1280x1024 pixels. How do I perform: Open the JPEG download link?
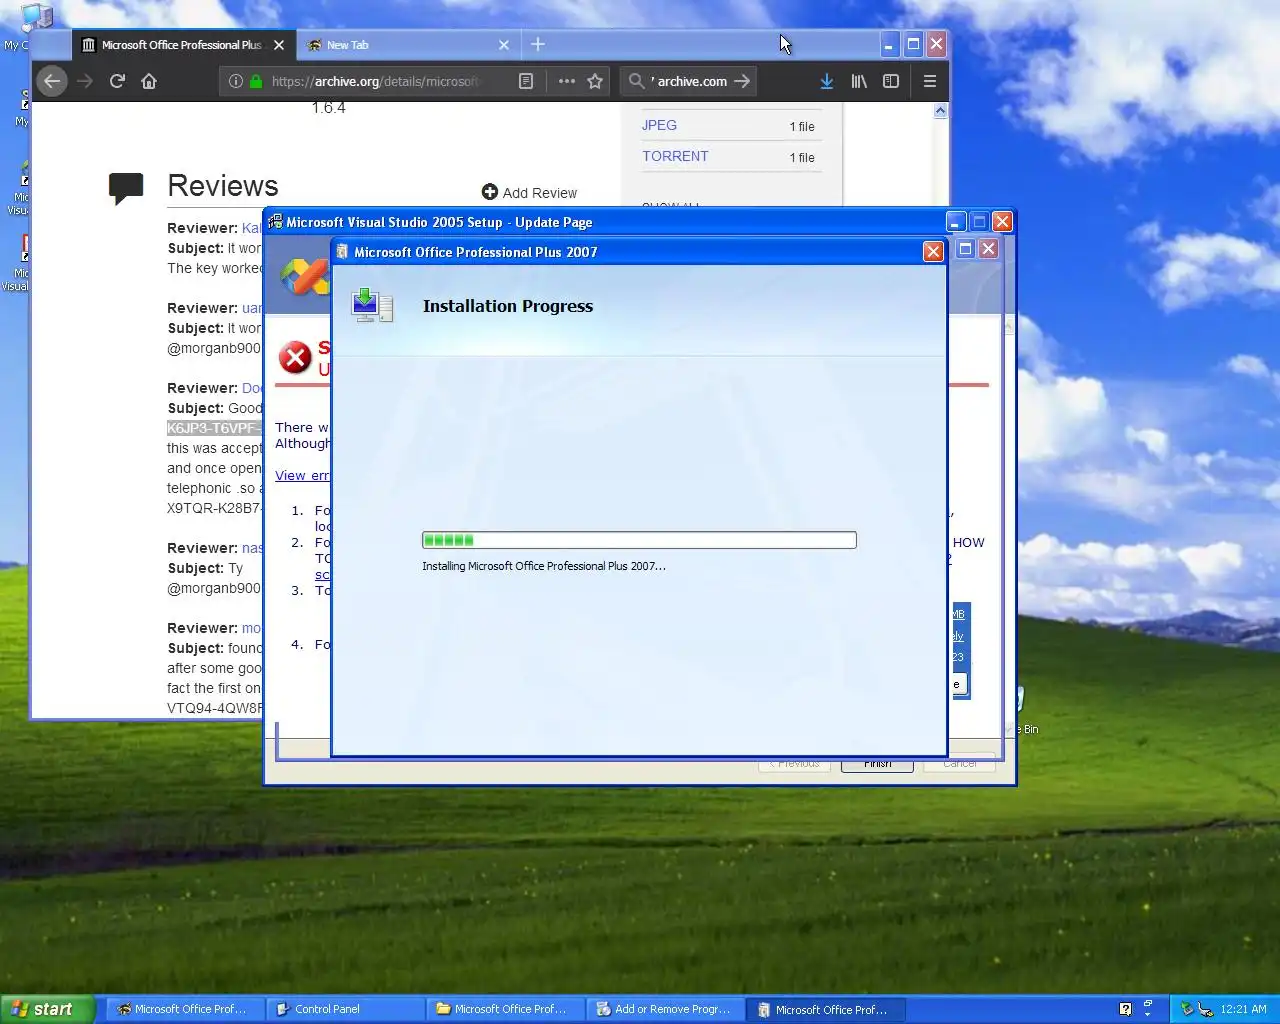[x=659, y=125]
